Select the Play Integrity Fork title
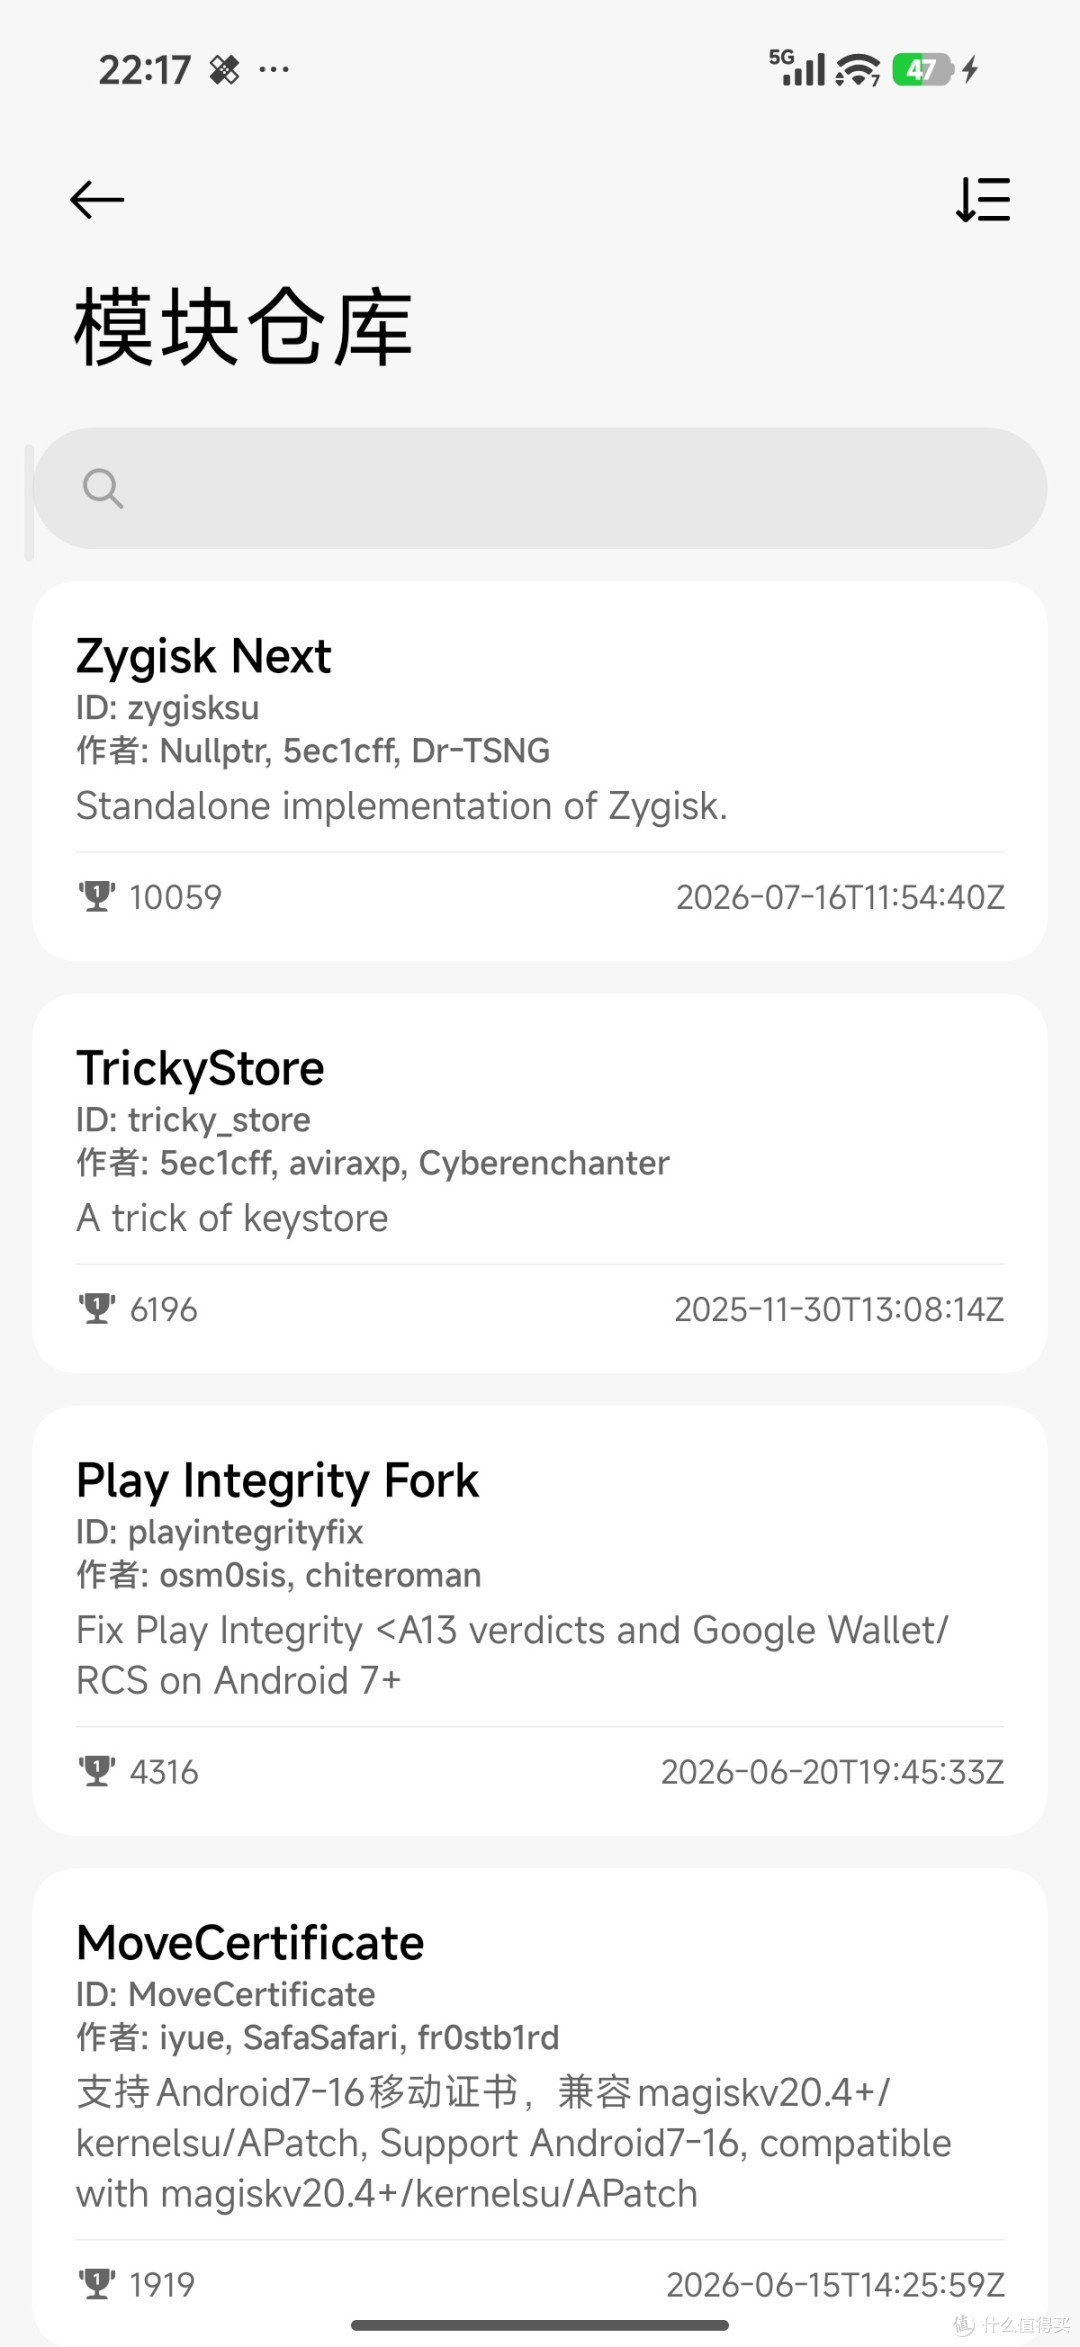 (277, 1481)
